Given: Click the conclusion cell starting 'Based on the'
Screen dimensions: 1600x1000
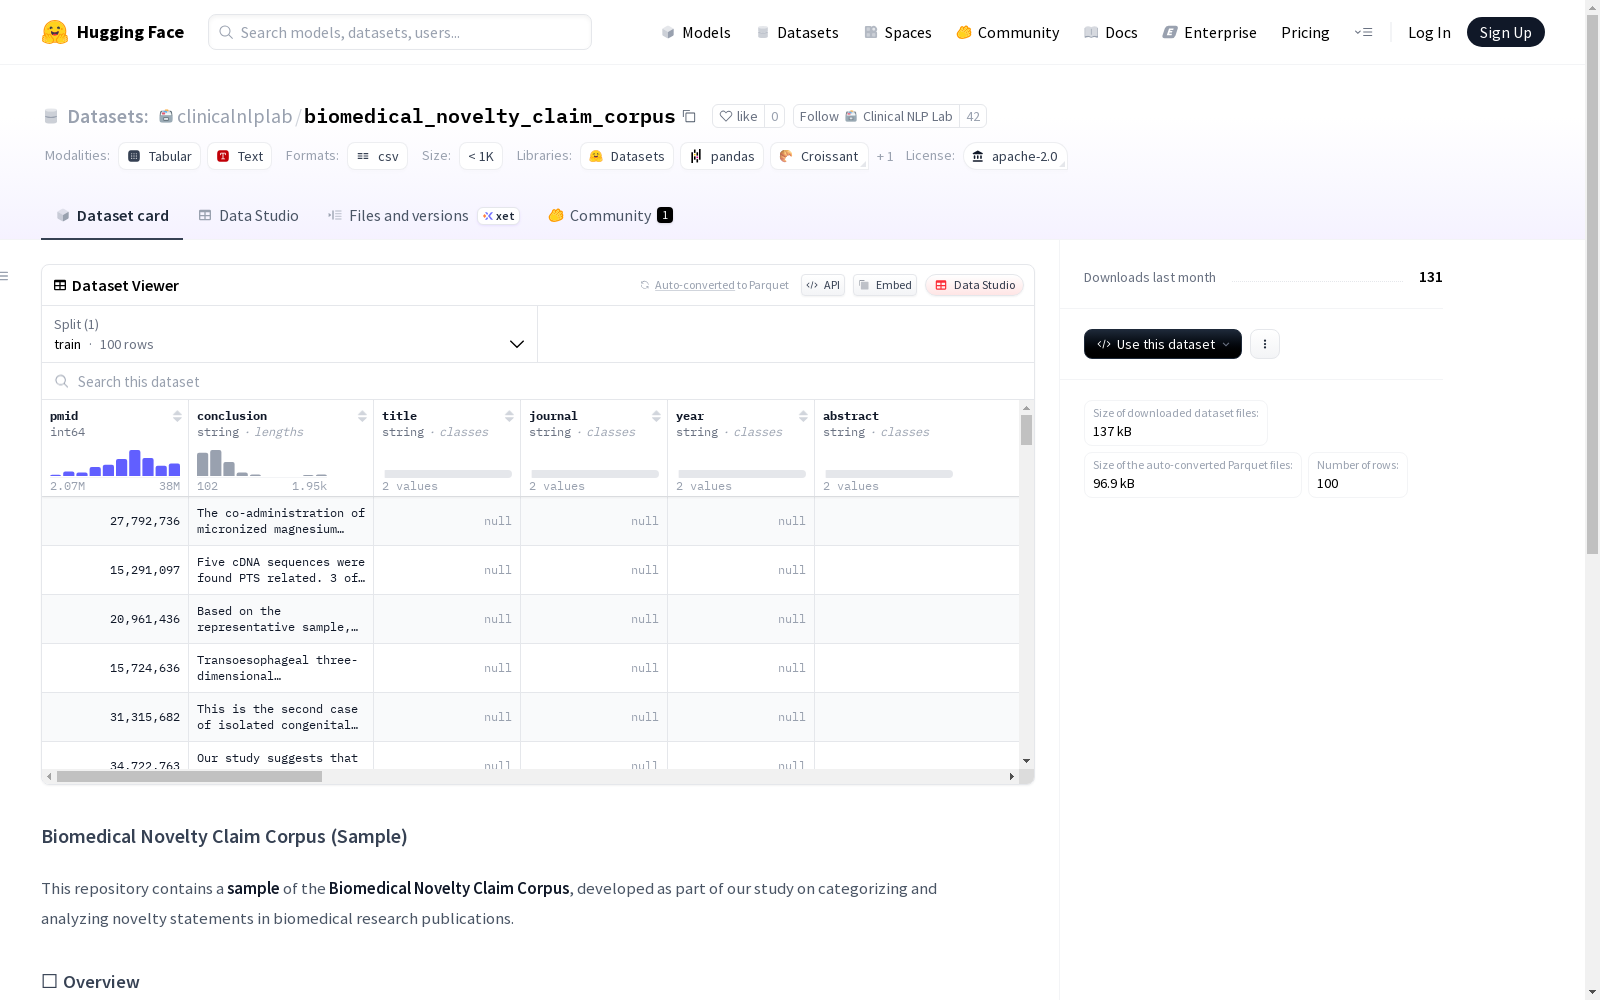Looking at the screenshot, I should pyautogui.click(x=281, y=619).
